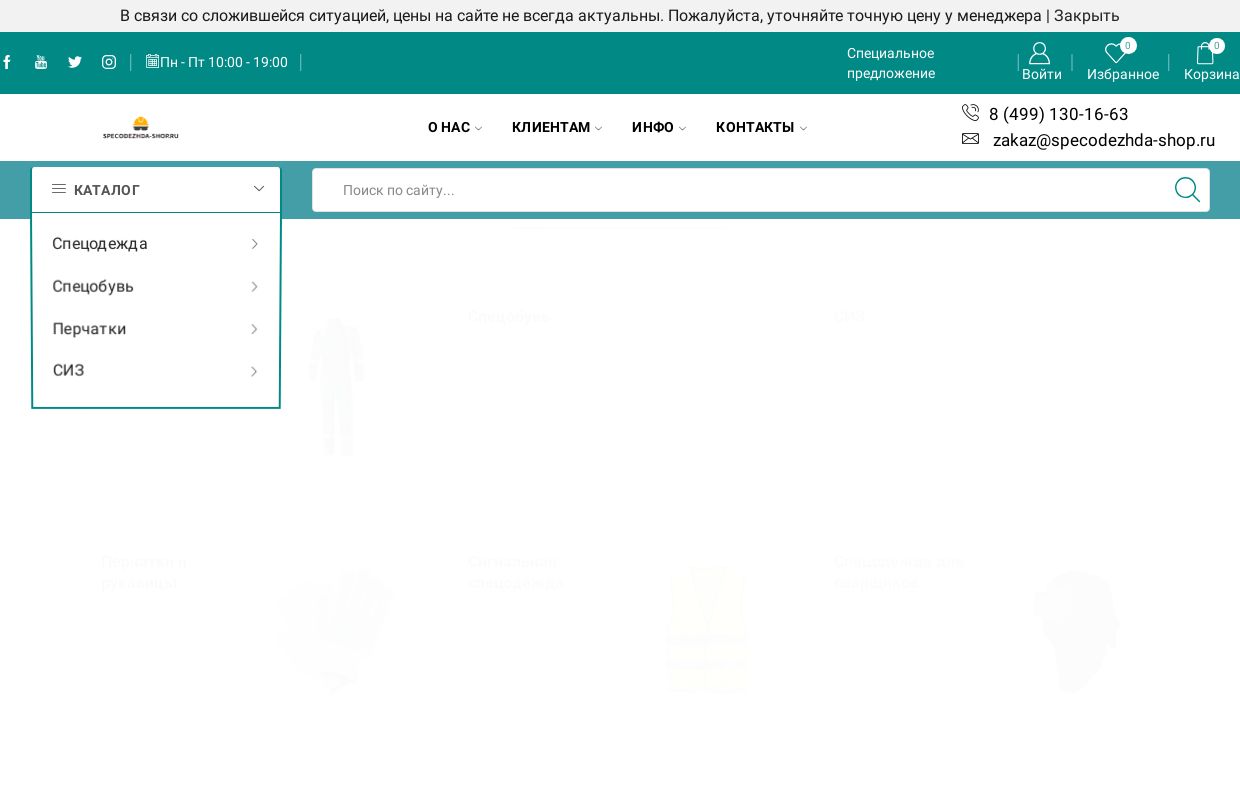The width and height of the screenshot is (1240, 800).
Task: Open the YouTube social icon
Action: (41, 62)
